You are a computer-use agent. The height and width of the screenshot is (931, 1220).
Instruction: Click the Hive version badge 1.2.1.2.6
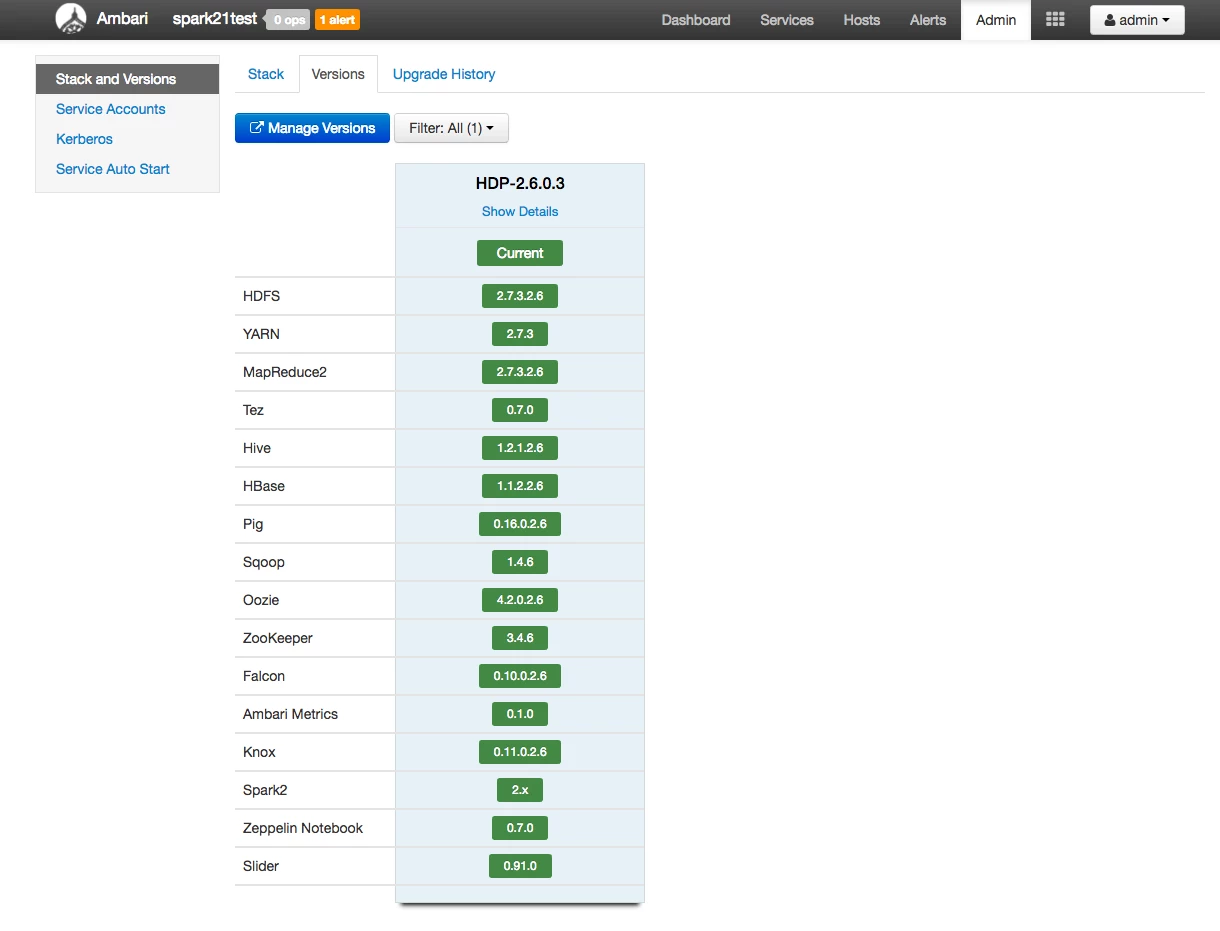[520, 448]
